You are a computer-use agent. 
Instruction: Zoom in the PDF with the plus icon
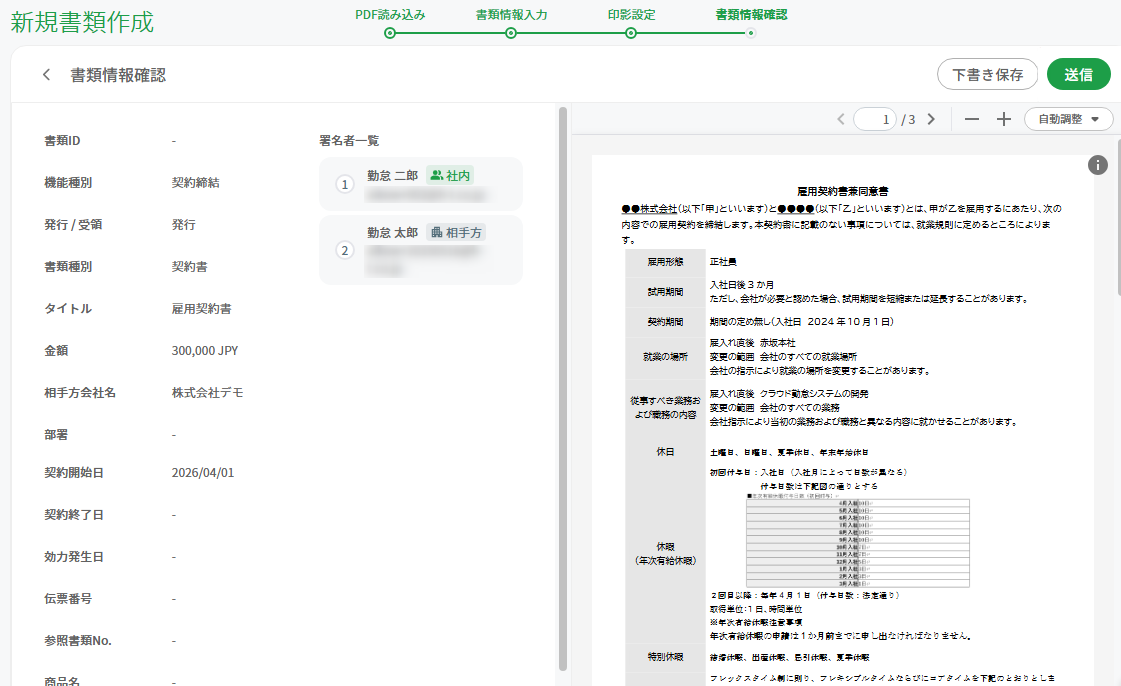1004,119
